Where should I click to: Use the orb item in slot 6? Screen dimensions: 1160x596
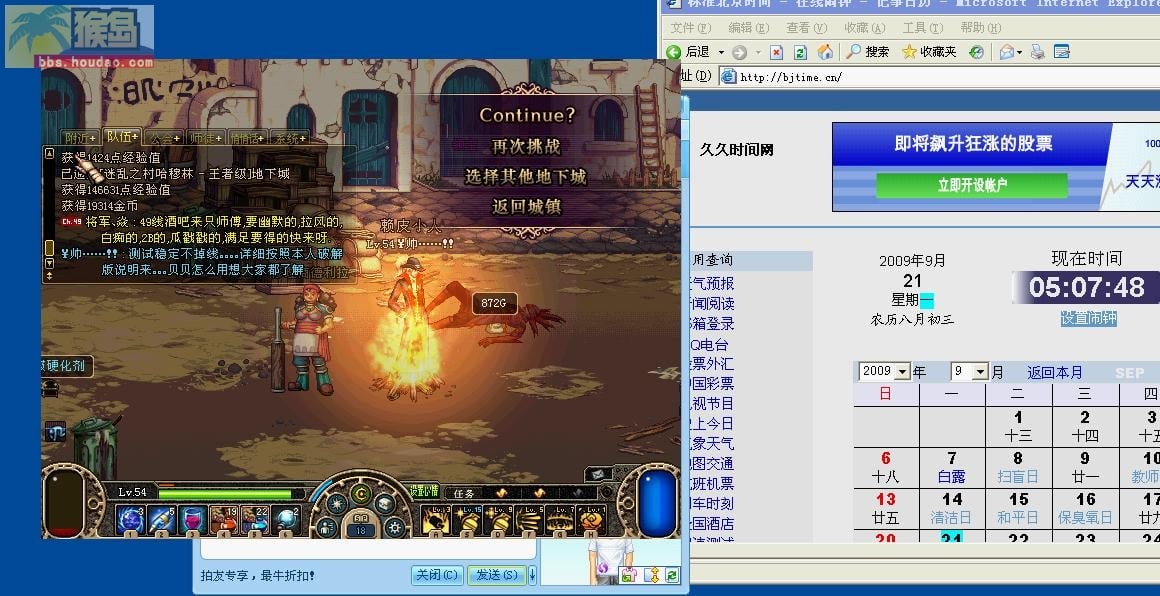[x=286, y=518]
